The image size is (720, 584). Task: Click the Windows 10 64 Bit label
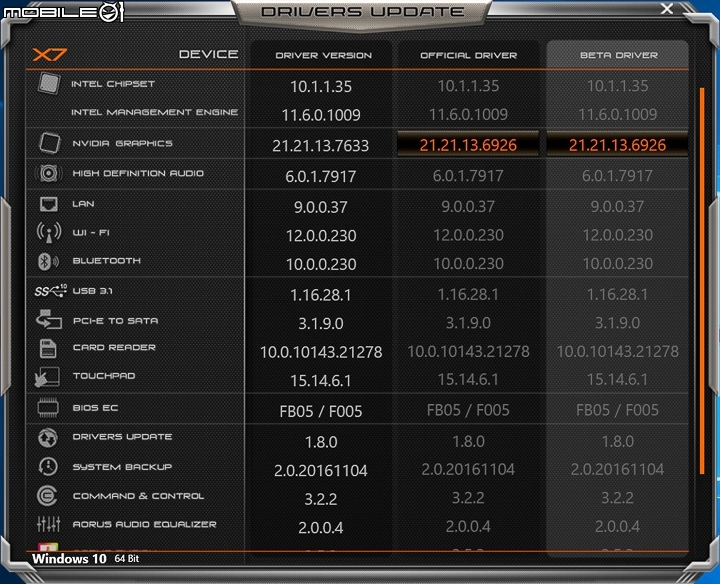[85, 559]
